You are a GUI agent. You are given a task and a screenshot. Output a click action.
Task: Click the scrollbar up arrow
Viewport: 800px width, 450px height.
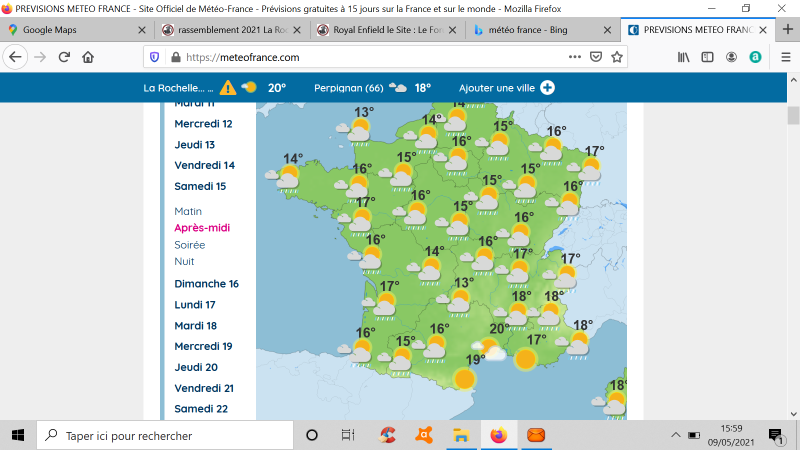(x=793, y=80)
